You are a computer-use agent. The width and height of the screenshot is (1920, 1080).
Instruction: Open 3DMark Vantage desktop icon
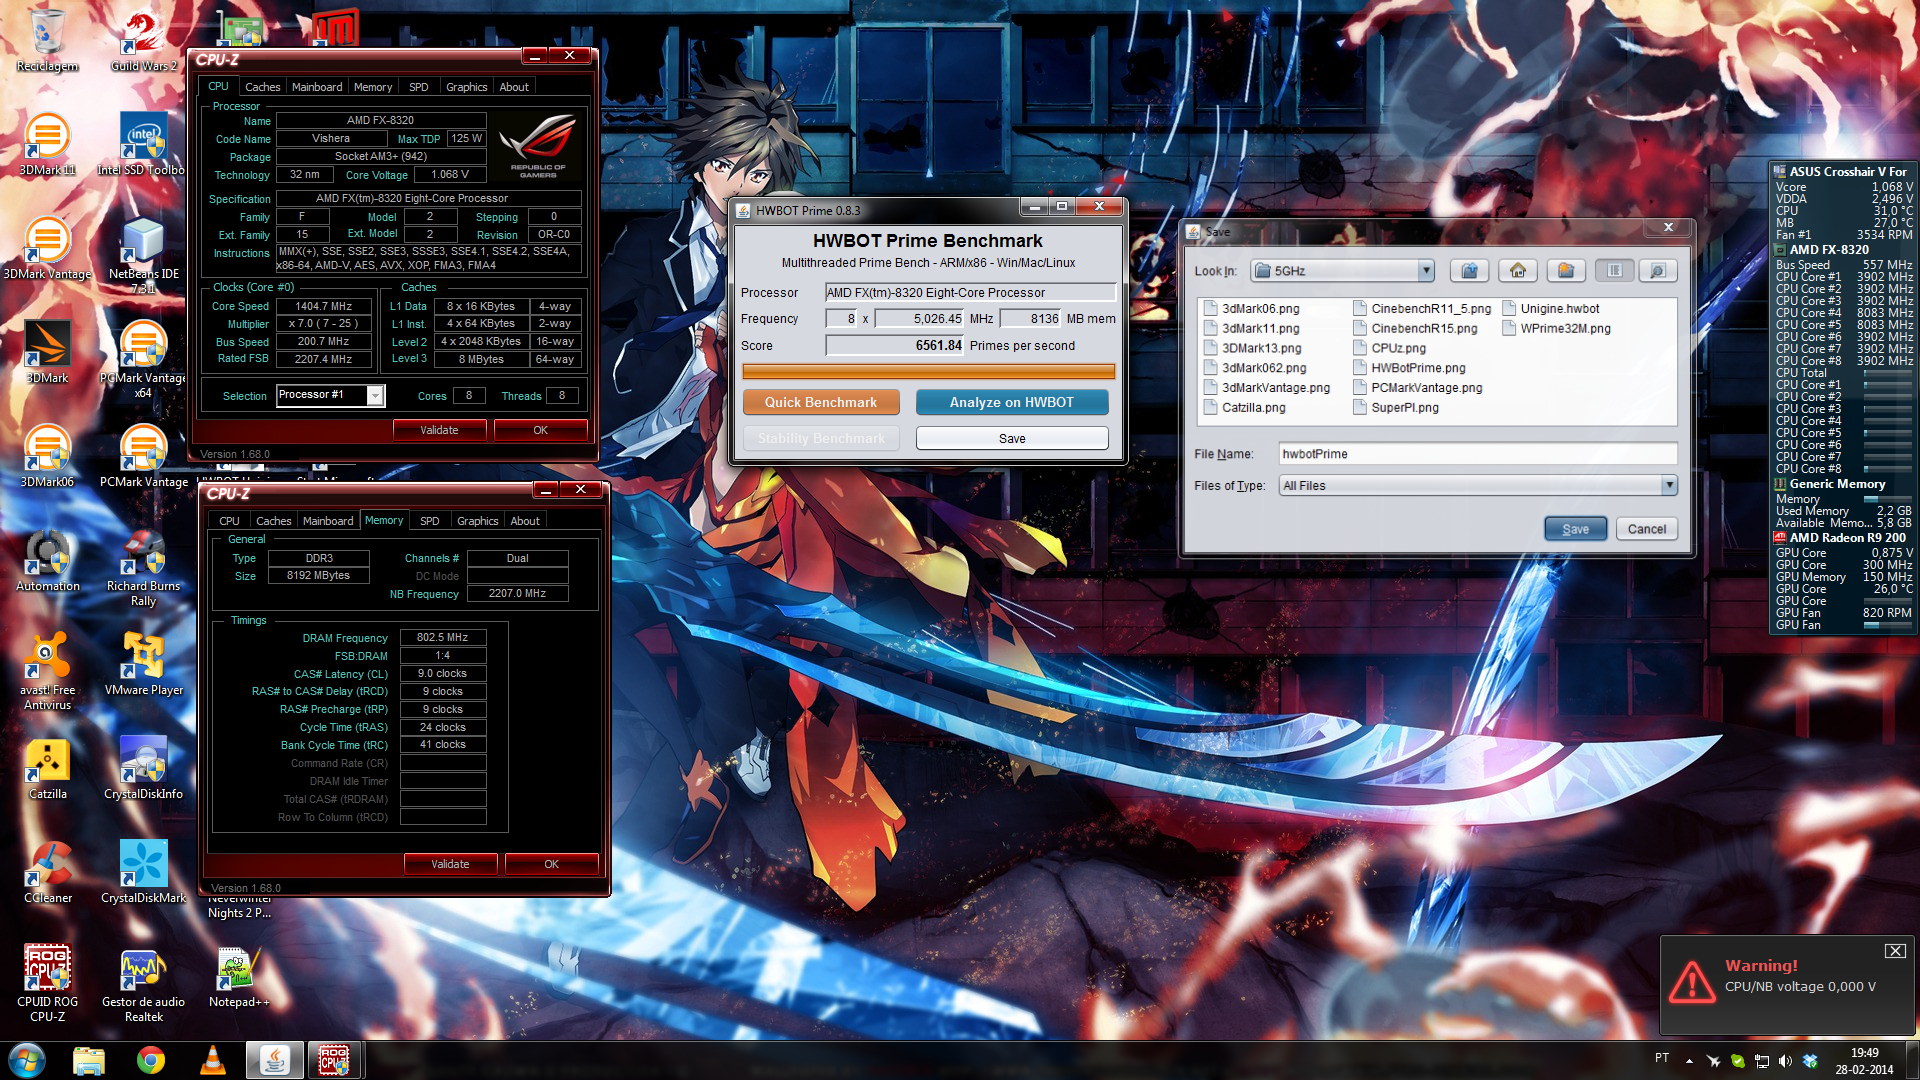pyautogui.click(x=47, y=249)
